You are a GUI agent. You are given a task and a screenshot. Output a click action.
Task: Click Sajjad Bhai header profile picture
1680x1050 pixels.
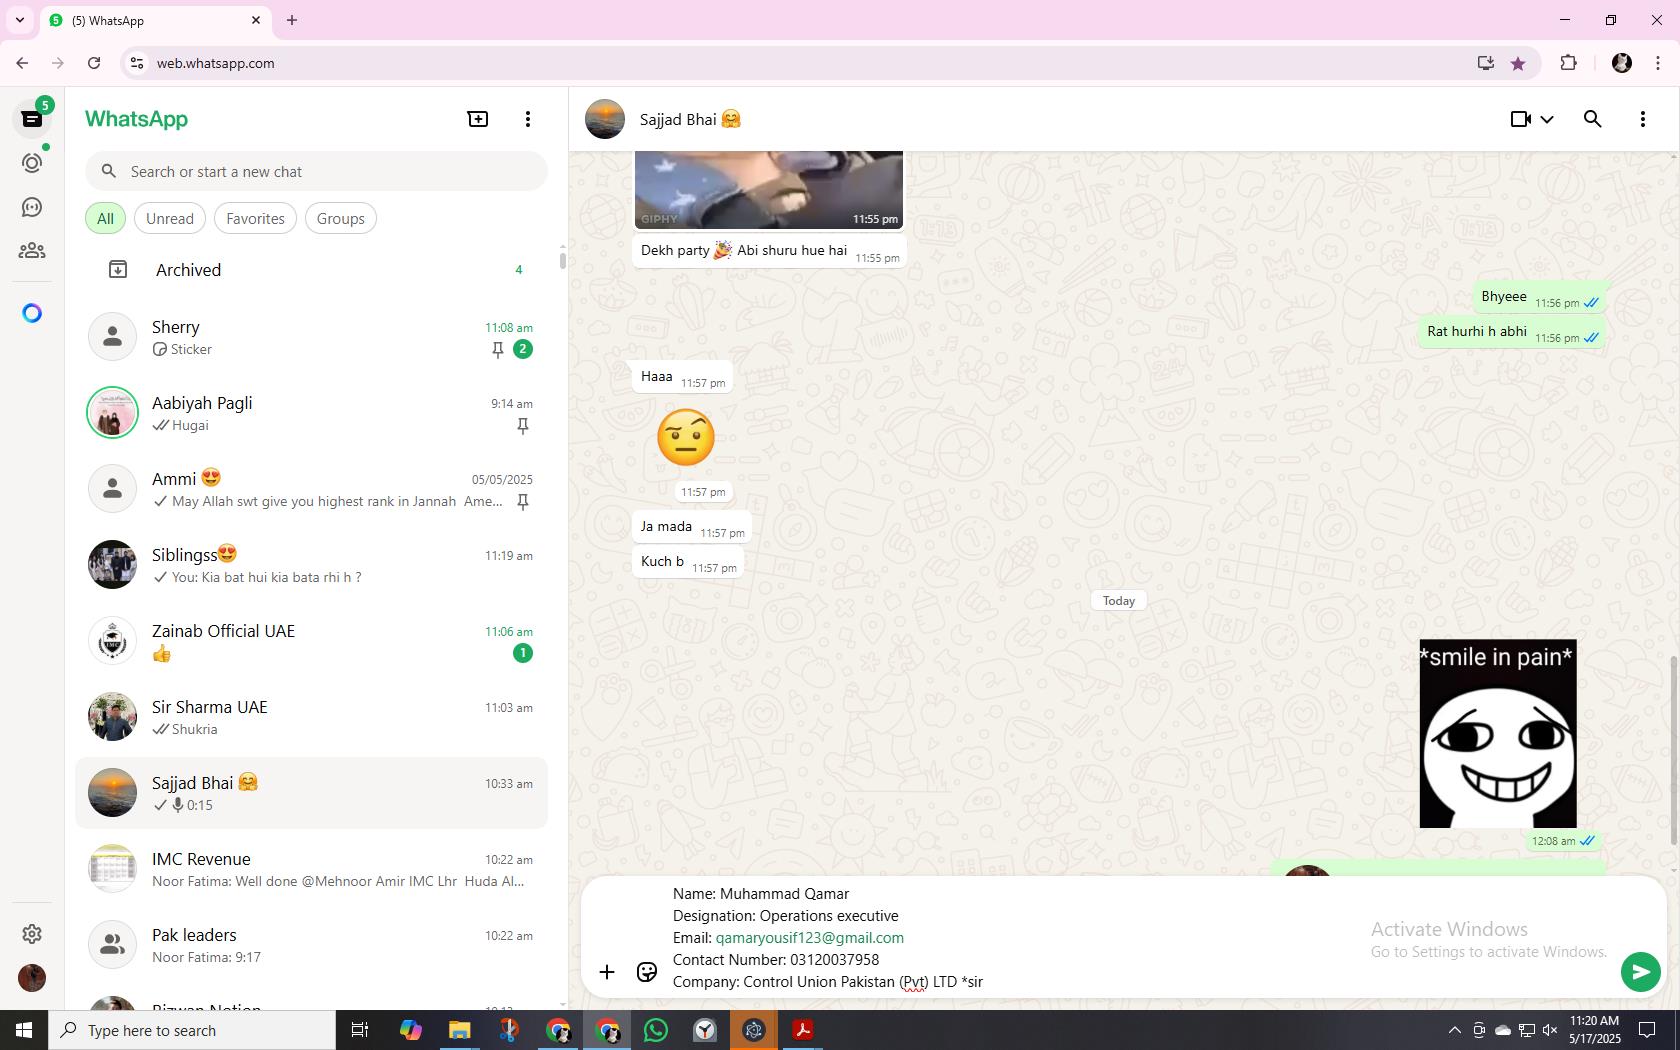[605, 119]
